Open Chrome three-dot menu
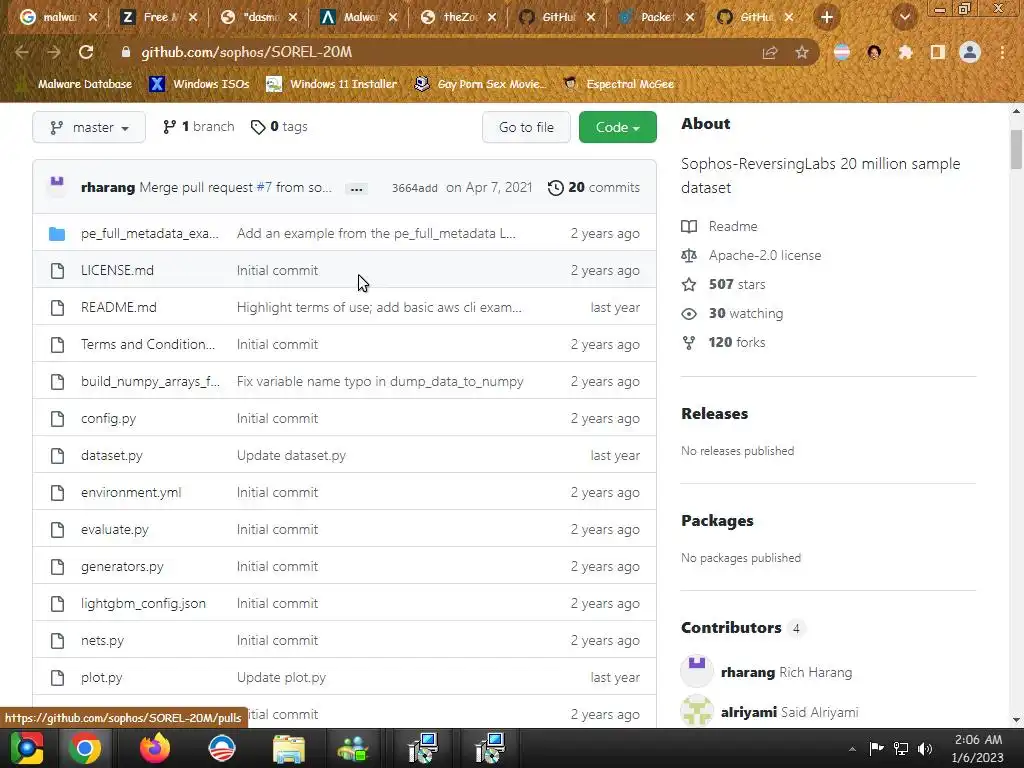Viewport: 1024px width, 768px height. [1002, 52]
